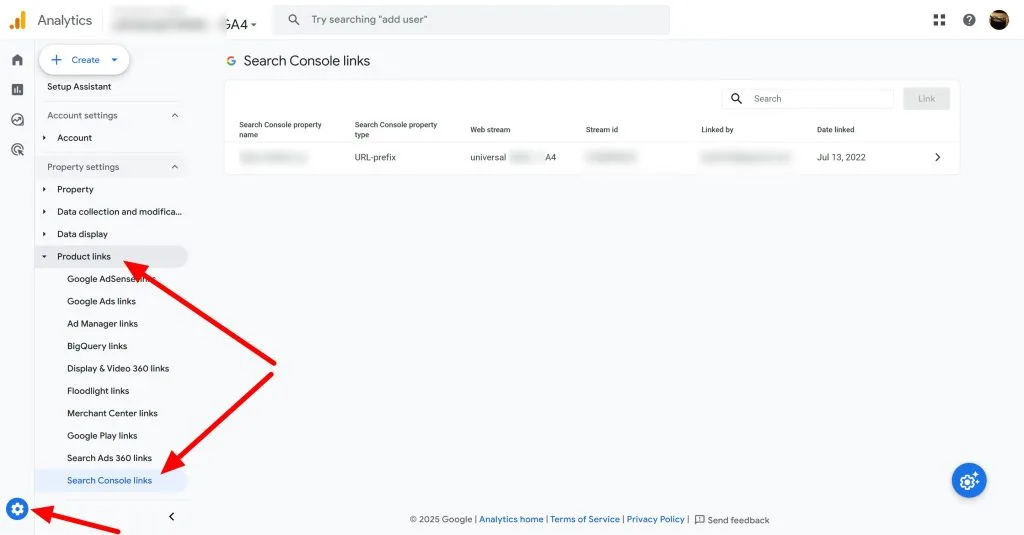
Task: Open Analytics home footer link
Action: click(x=511, y=519)
